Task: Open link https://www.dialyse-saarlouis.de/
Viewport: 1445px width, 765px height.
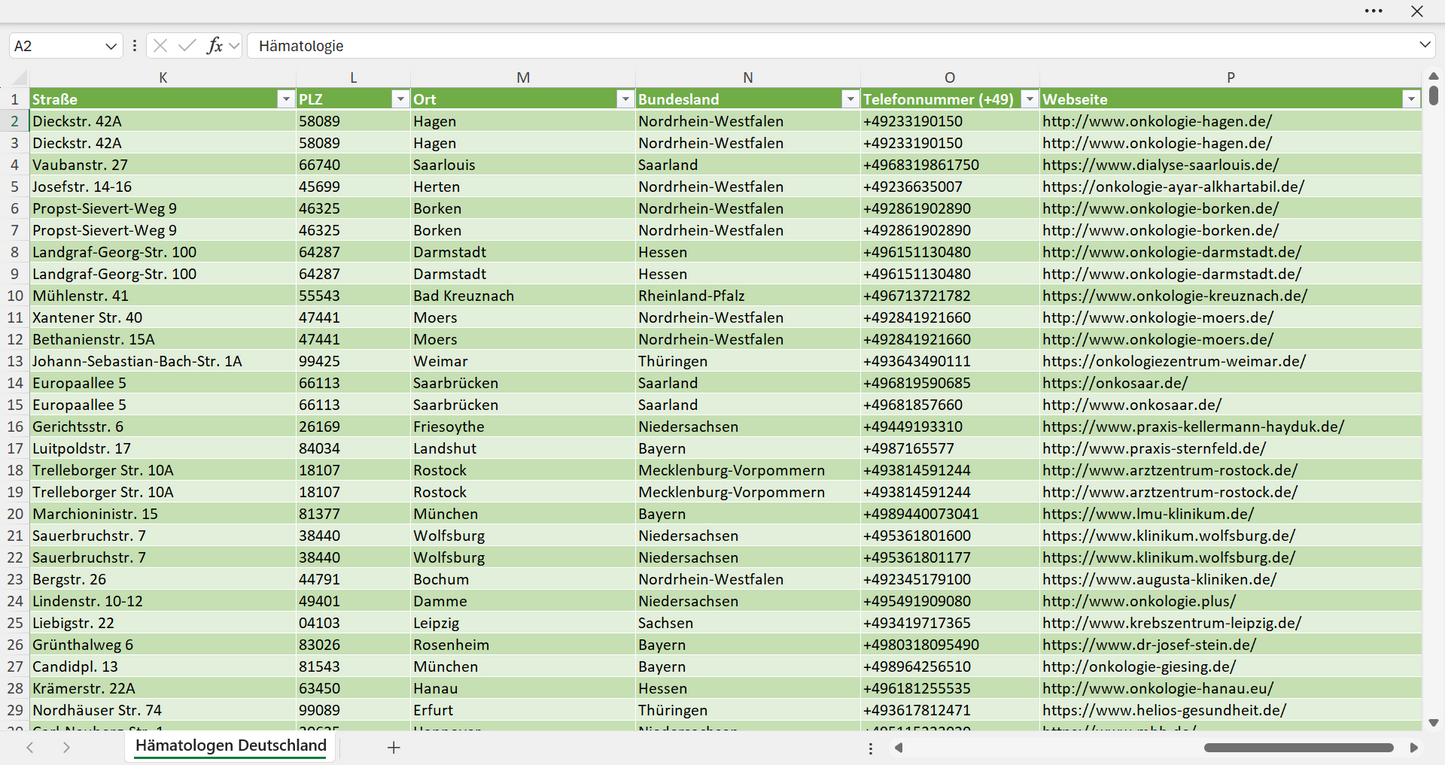Action: 1160,165
